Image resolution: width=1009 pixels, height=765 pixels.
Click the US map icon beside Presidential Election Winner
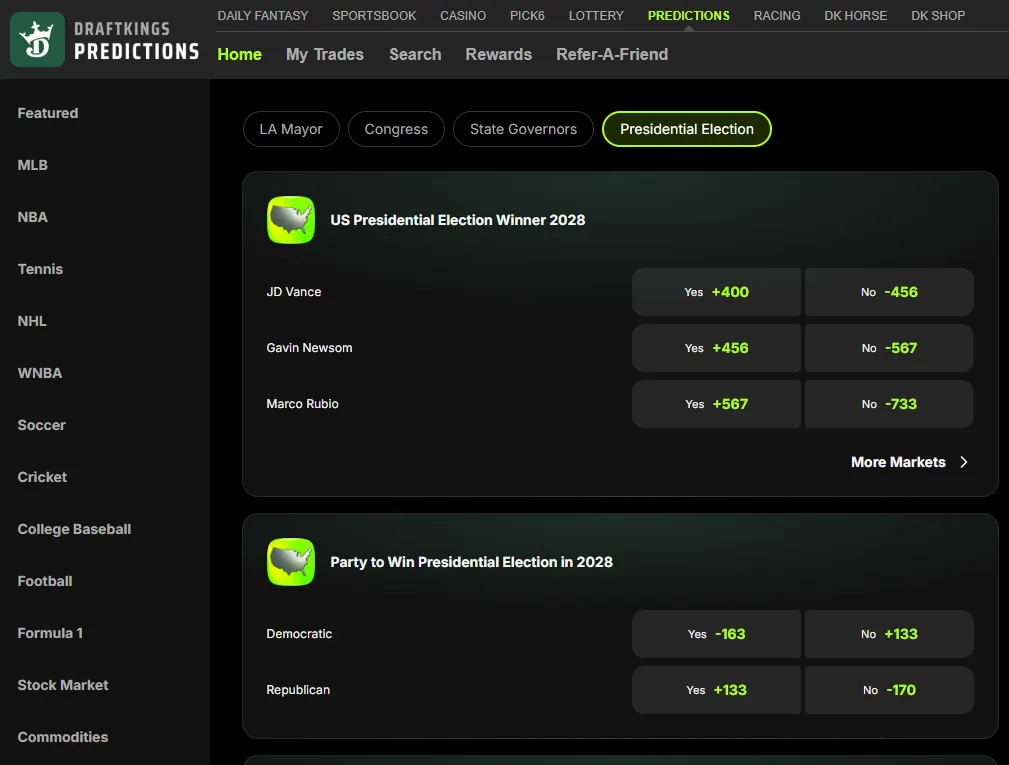coord(291,220)
